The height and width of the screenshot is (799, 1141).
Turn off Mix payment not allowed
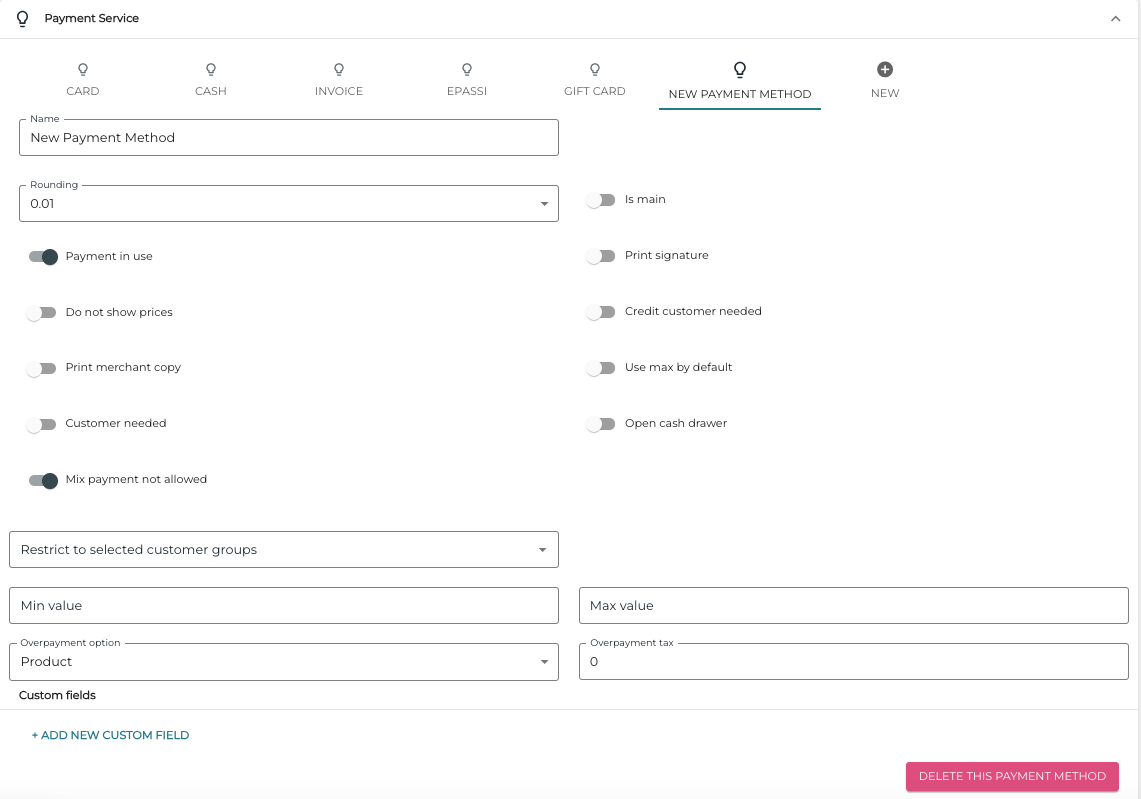[43, 480]
